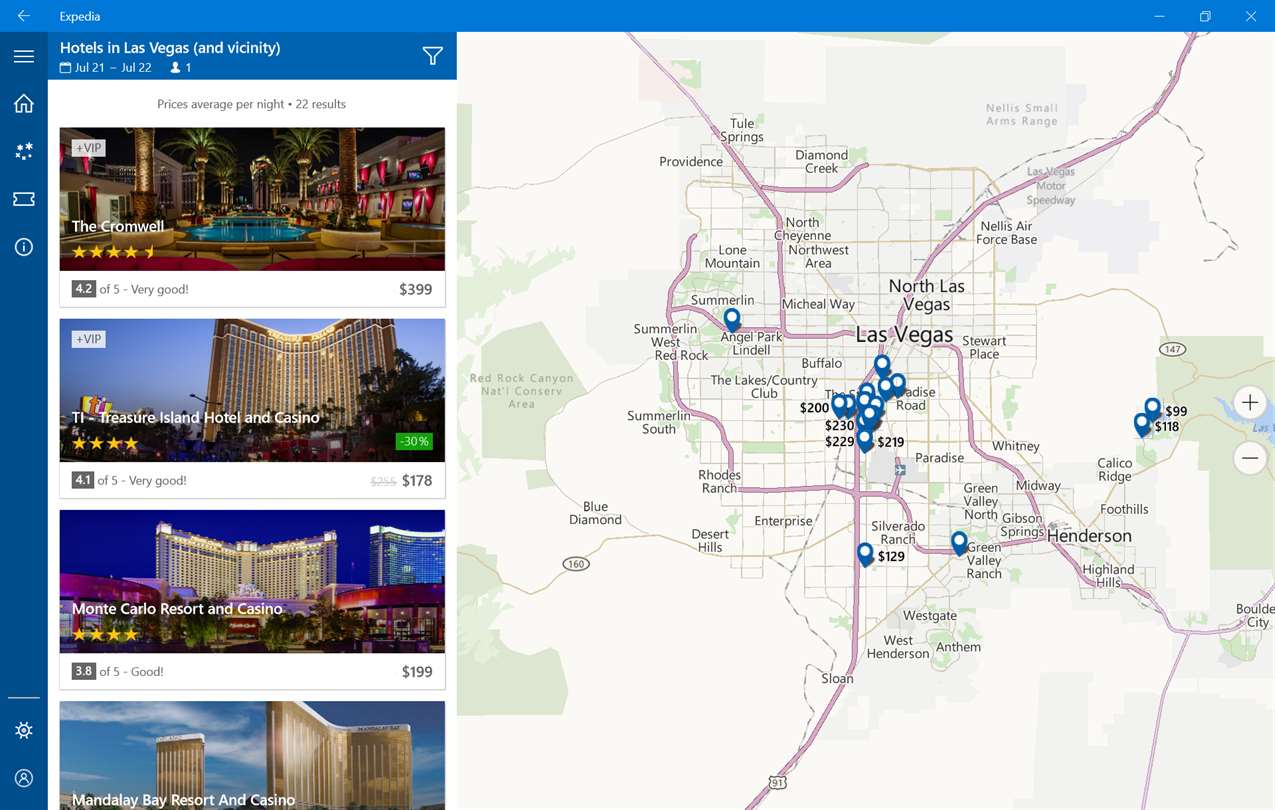This screenshot has width=1275, height=810.
Task: Select the $200 map pin
Action: tap(840, 405)
